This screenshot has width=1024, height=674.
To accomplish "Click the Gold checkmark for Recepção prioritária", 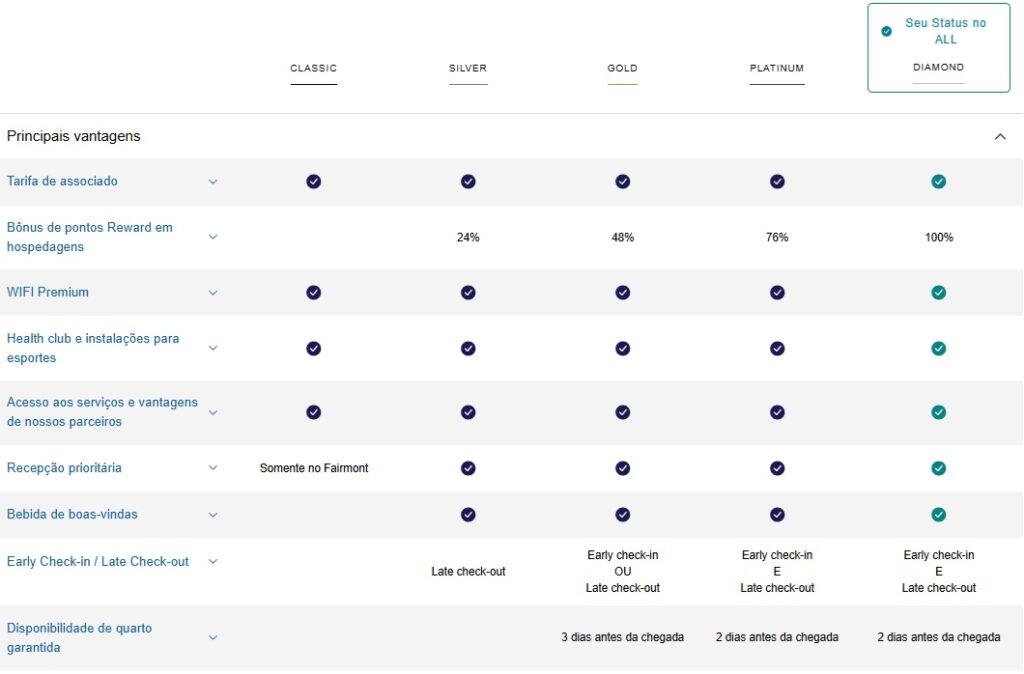I will pyautogui.click(x=623, y=468).
